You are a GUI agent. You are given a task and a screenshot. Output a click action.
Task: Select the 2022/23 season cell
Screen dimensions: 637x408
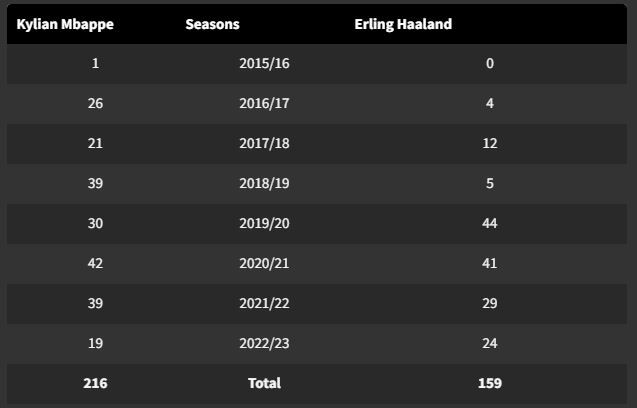264,343
